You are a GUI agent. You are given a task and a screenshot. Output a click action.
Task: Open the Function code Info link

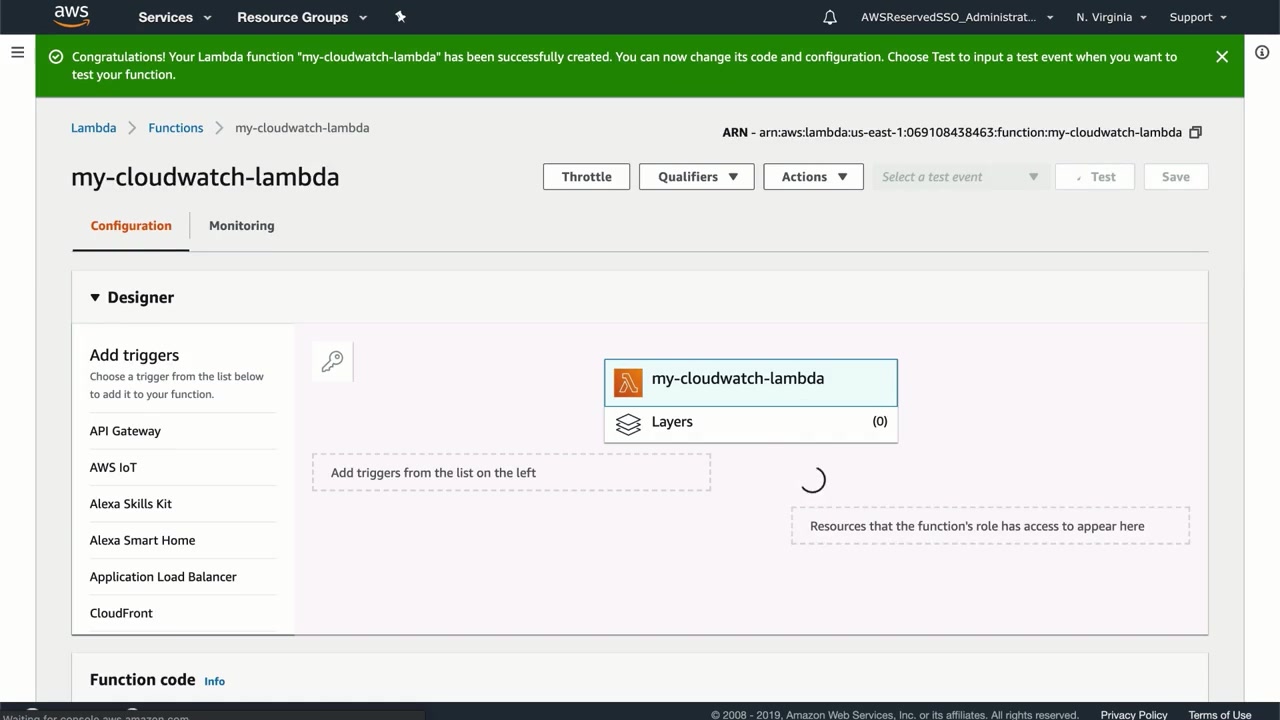pyautogui.click(x=215, y=681)
